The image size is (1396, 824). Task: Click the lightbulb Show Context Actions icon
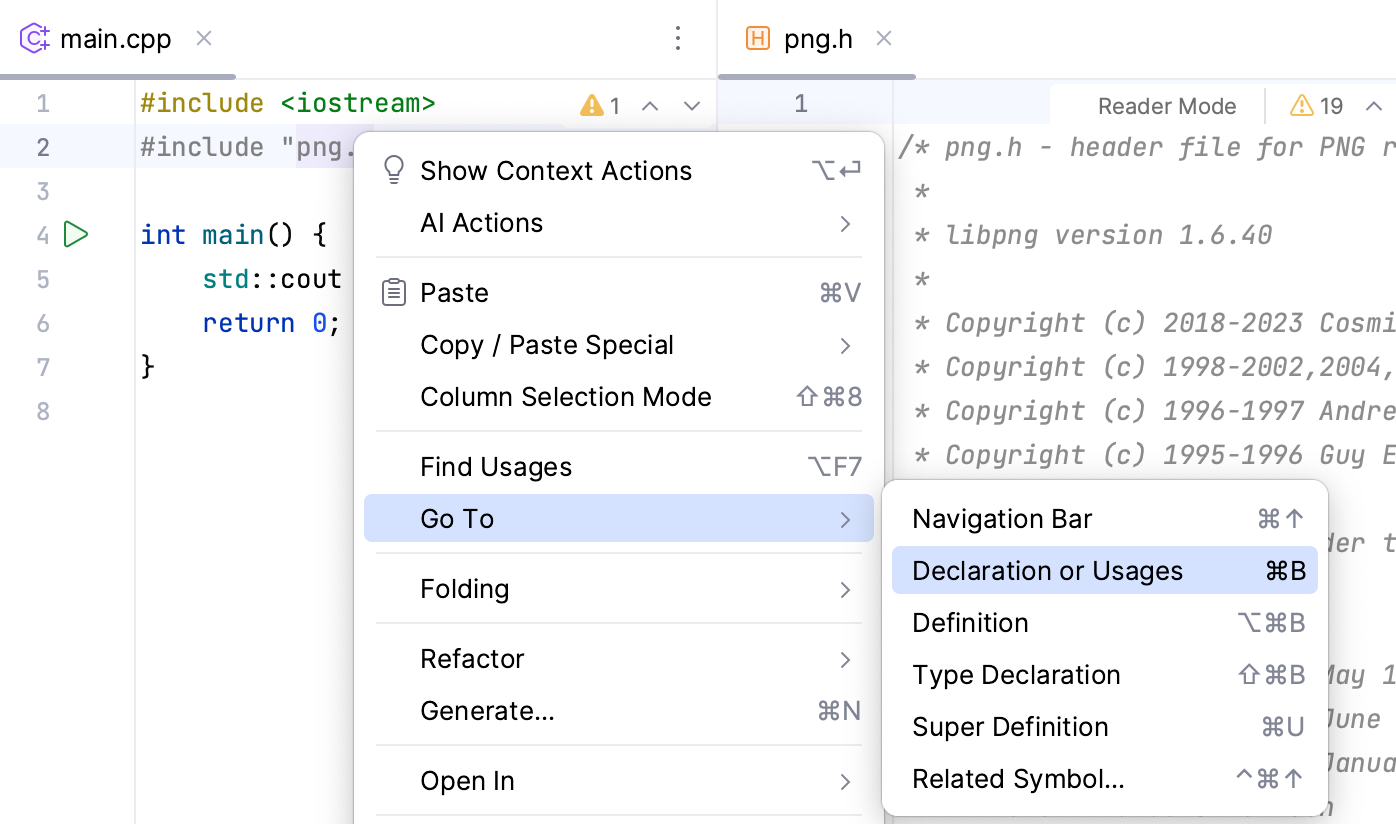coord(394,170)
